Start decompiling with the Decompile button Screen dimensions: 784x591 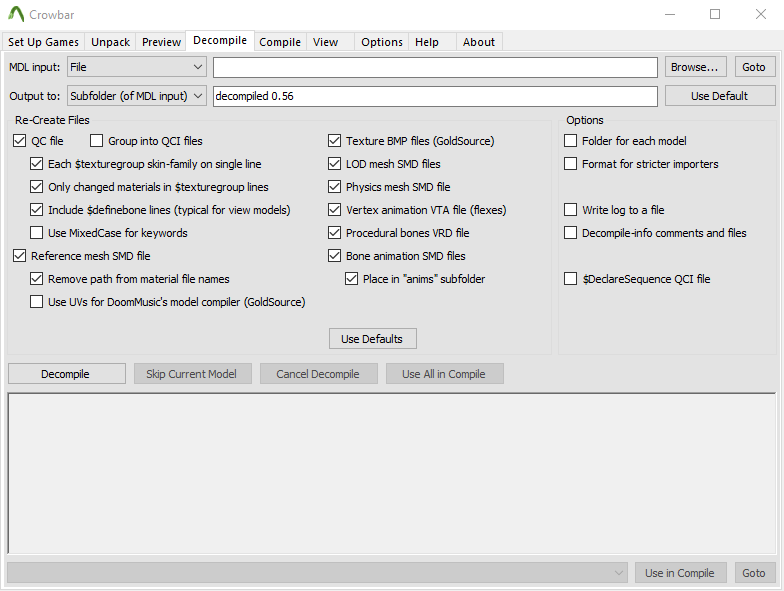tap(66, 374)
